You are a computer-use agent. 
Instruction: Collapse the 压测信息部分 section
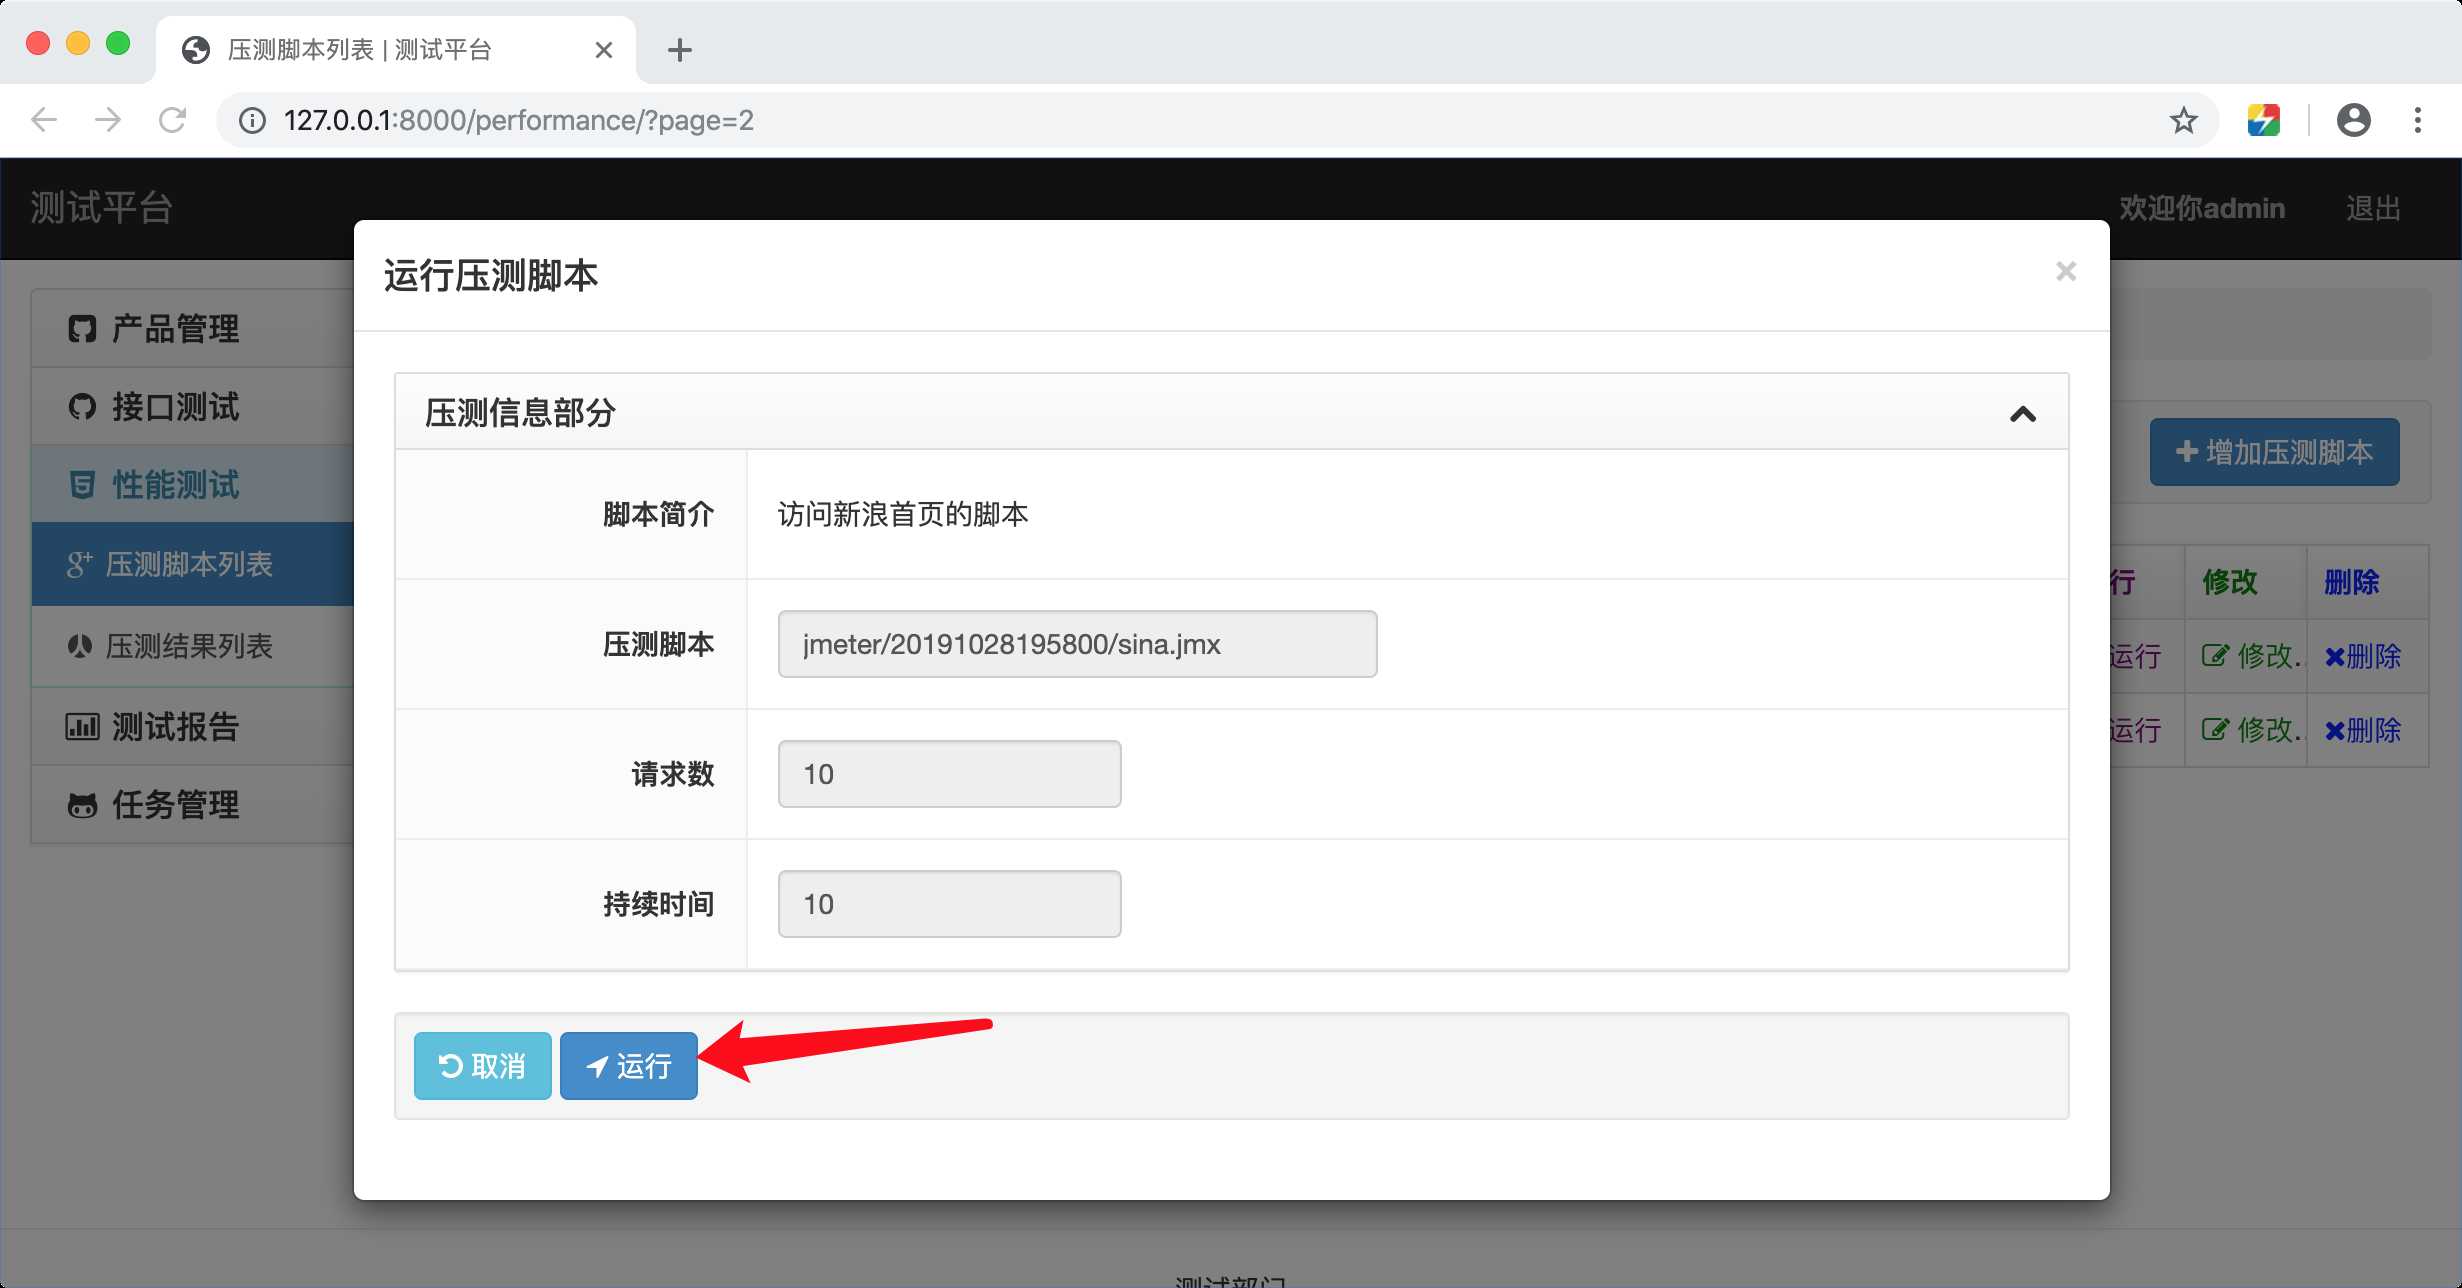(2026, 414)
